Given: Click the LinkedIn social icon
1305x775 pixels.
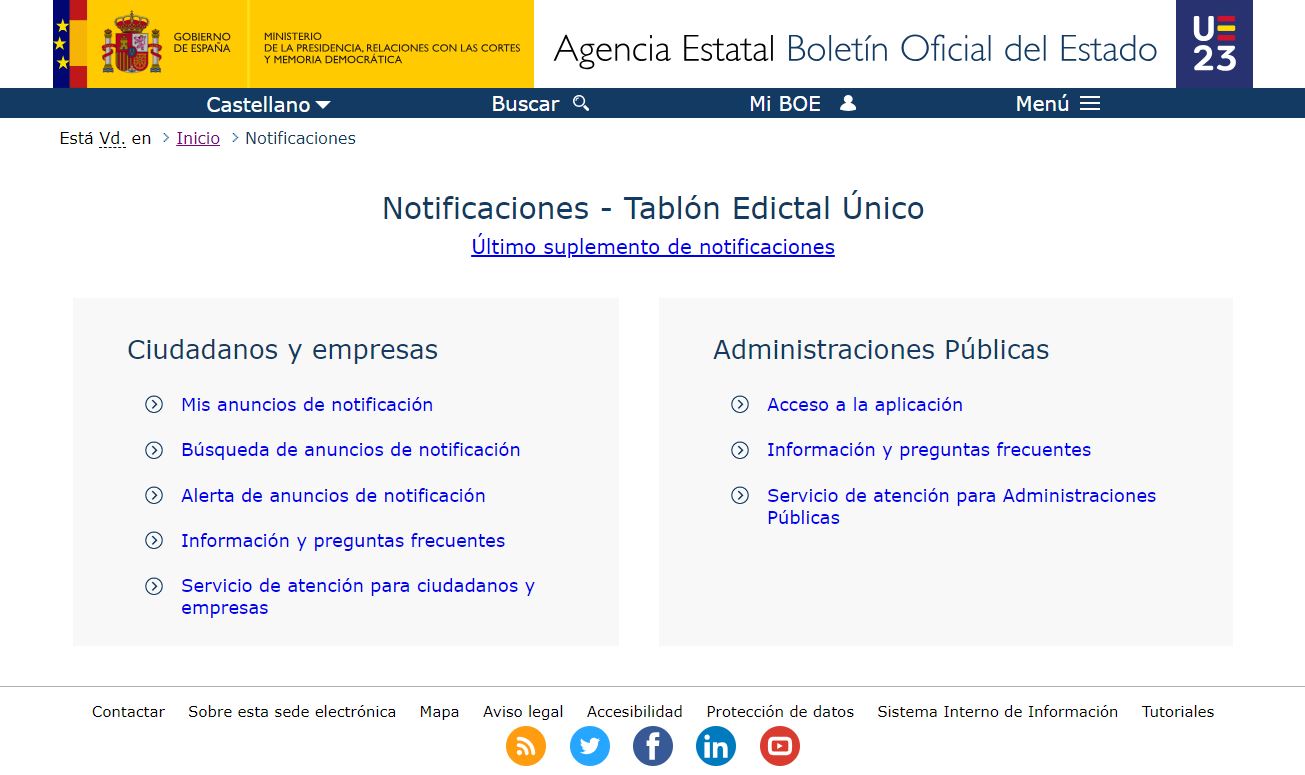Looking at the screenshot, I should pos(716,746).
